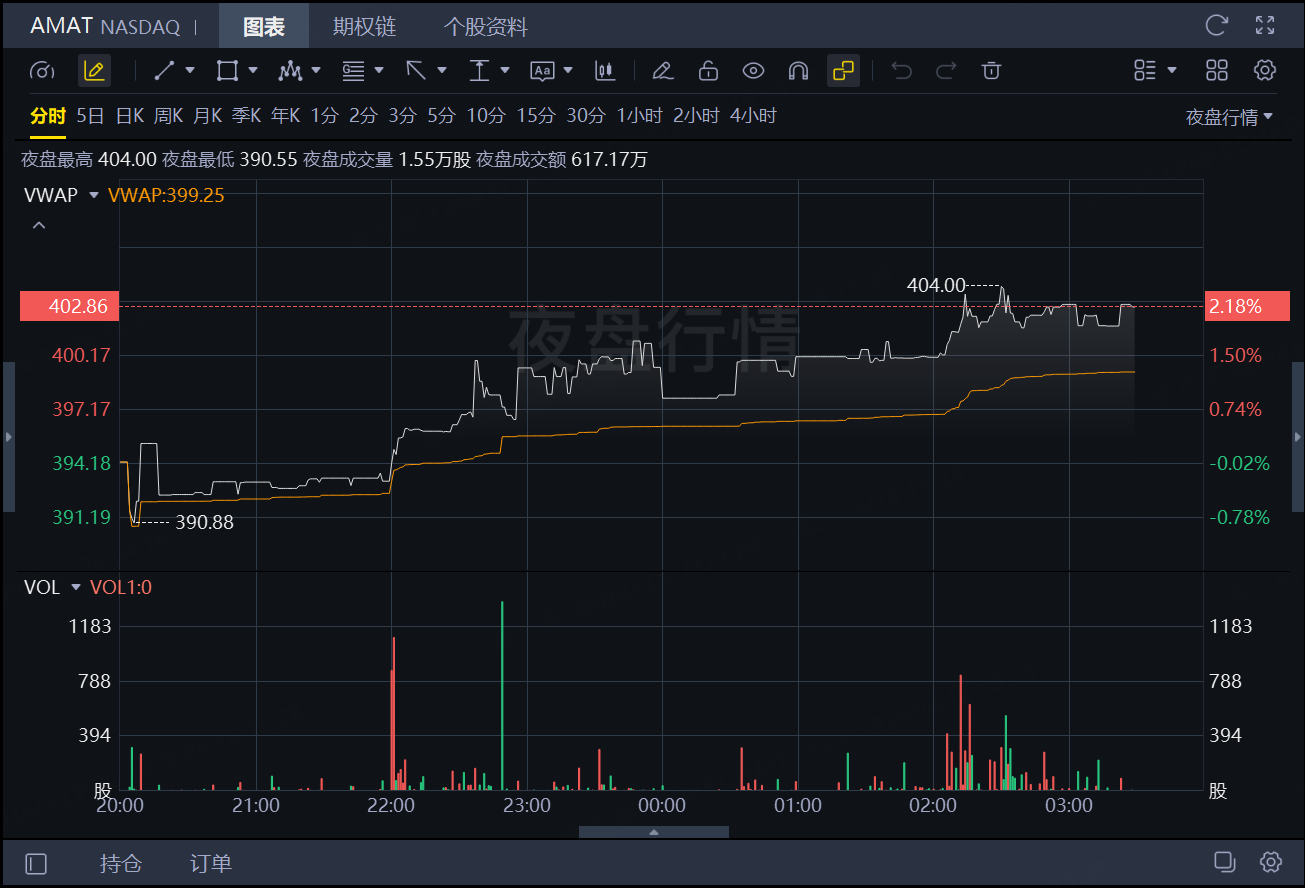Open the 持仓 positions tab
Screen dimensions: 1305x888
(121, 864)
